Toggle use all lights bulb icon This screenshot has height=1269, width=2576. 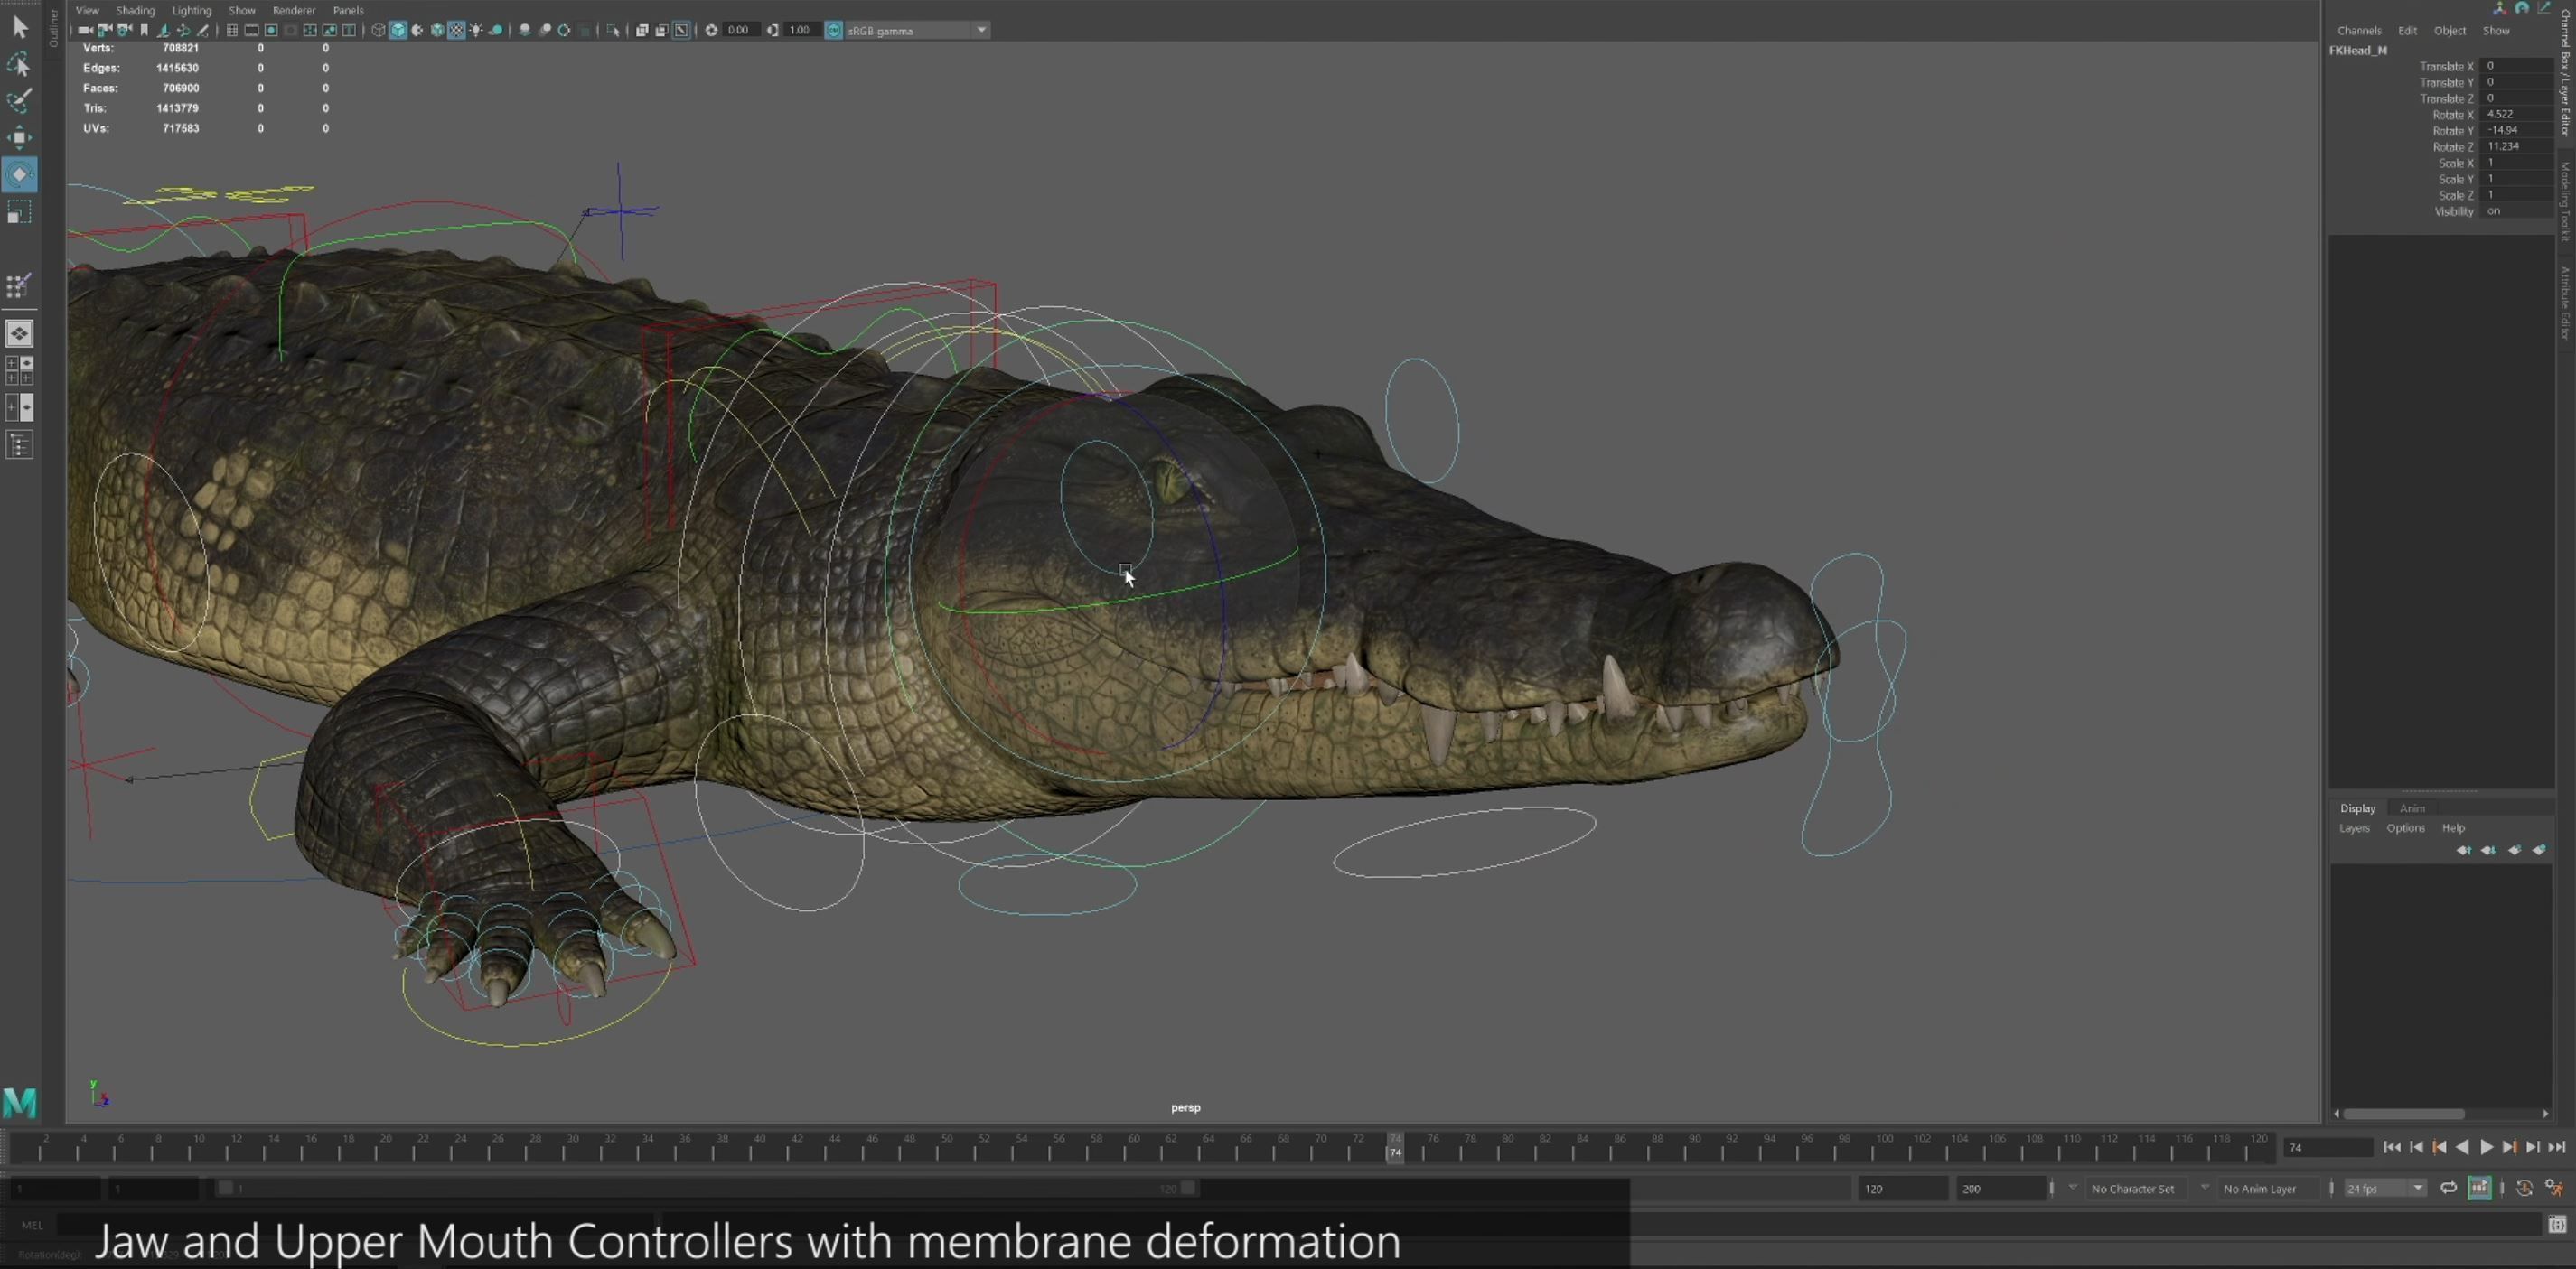(477, 30)
